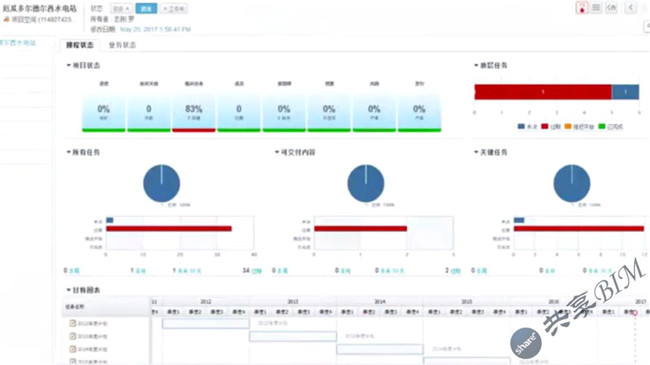The image size is (650, 365).
Task: Collapse the project status section triangle
Action: coord(68,65)
